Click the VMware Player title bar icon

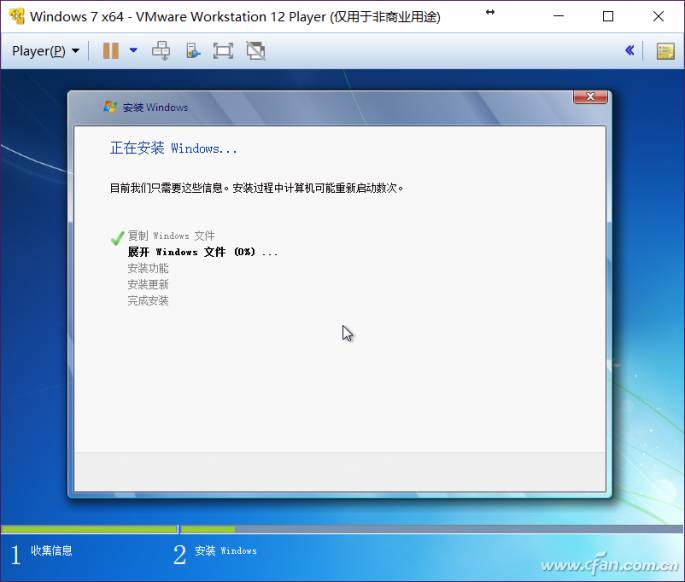click(17, 17)
